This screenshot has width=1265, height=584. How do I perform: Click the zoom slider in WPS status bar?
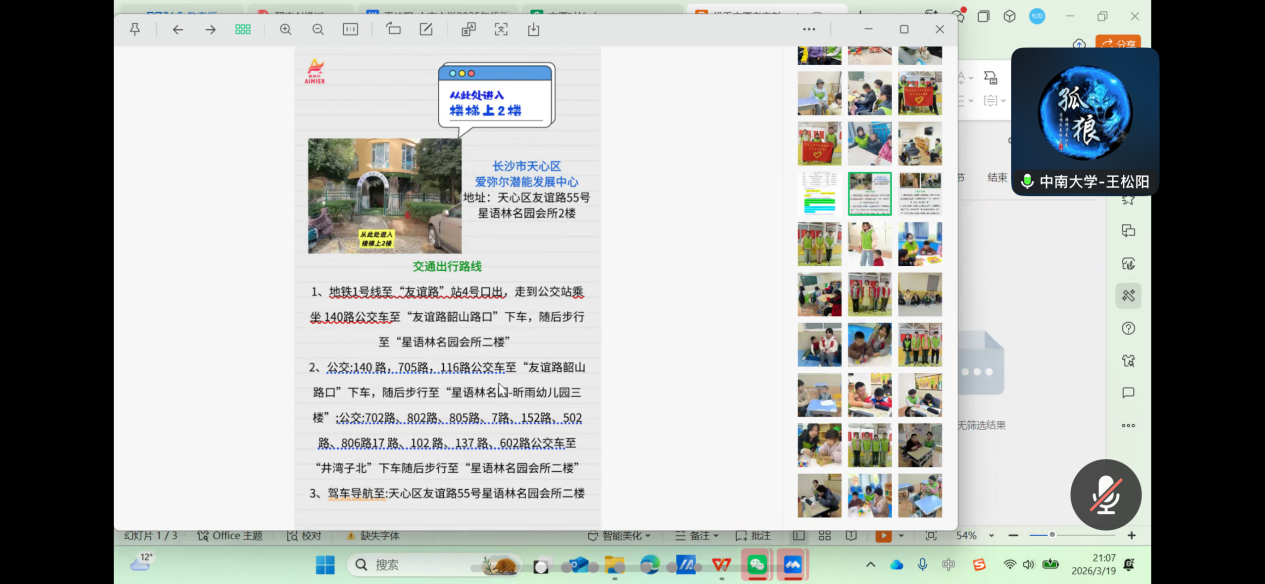1050,536
